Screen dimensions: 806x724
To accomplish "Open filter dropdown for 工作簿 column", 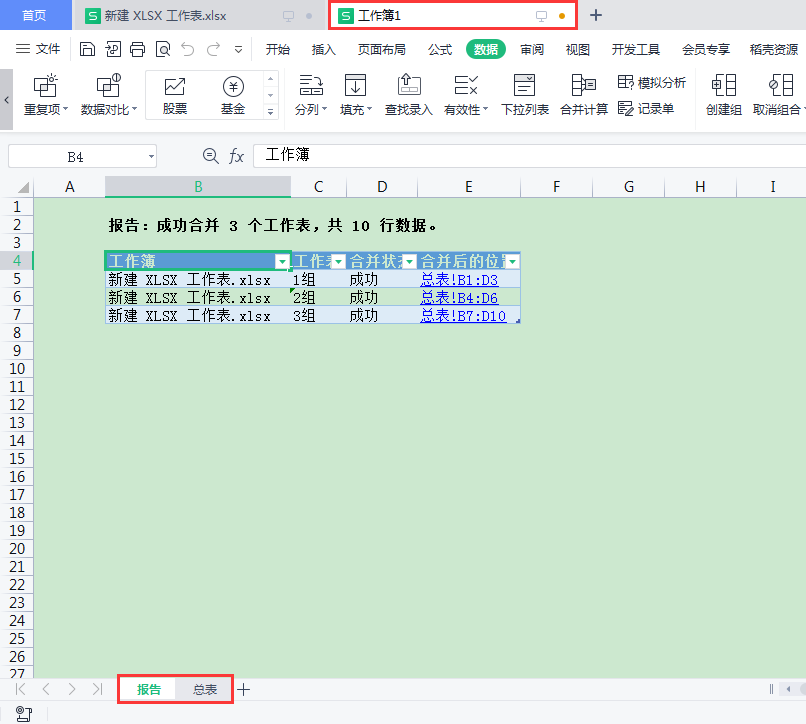I will (282, 262).
